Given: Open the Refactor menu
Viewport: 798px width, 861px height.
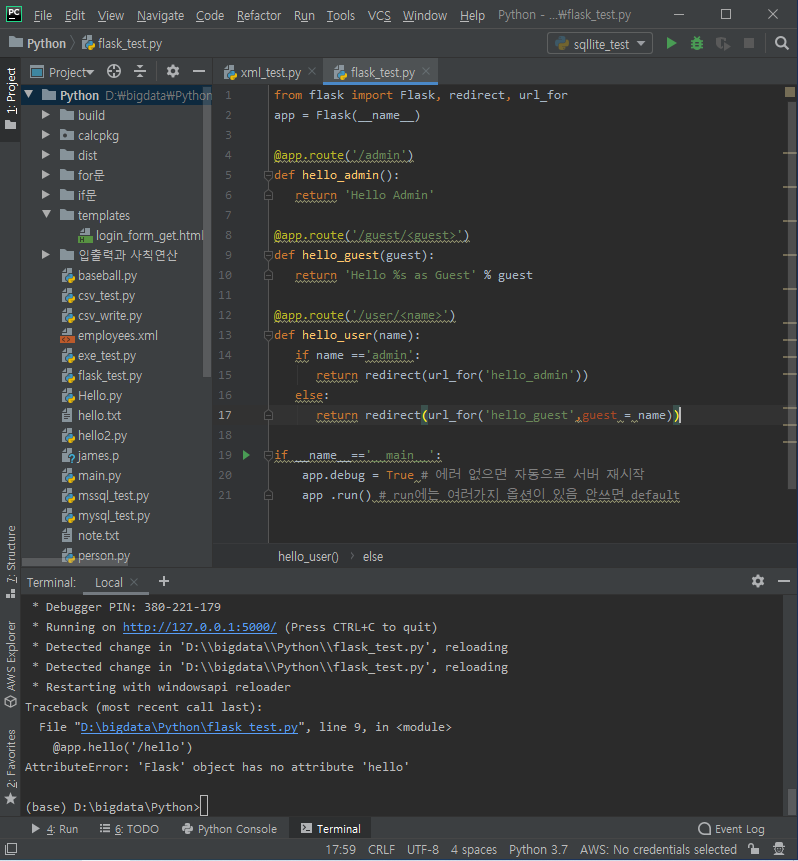Looking at the screenshot, I should point(259,15).
